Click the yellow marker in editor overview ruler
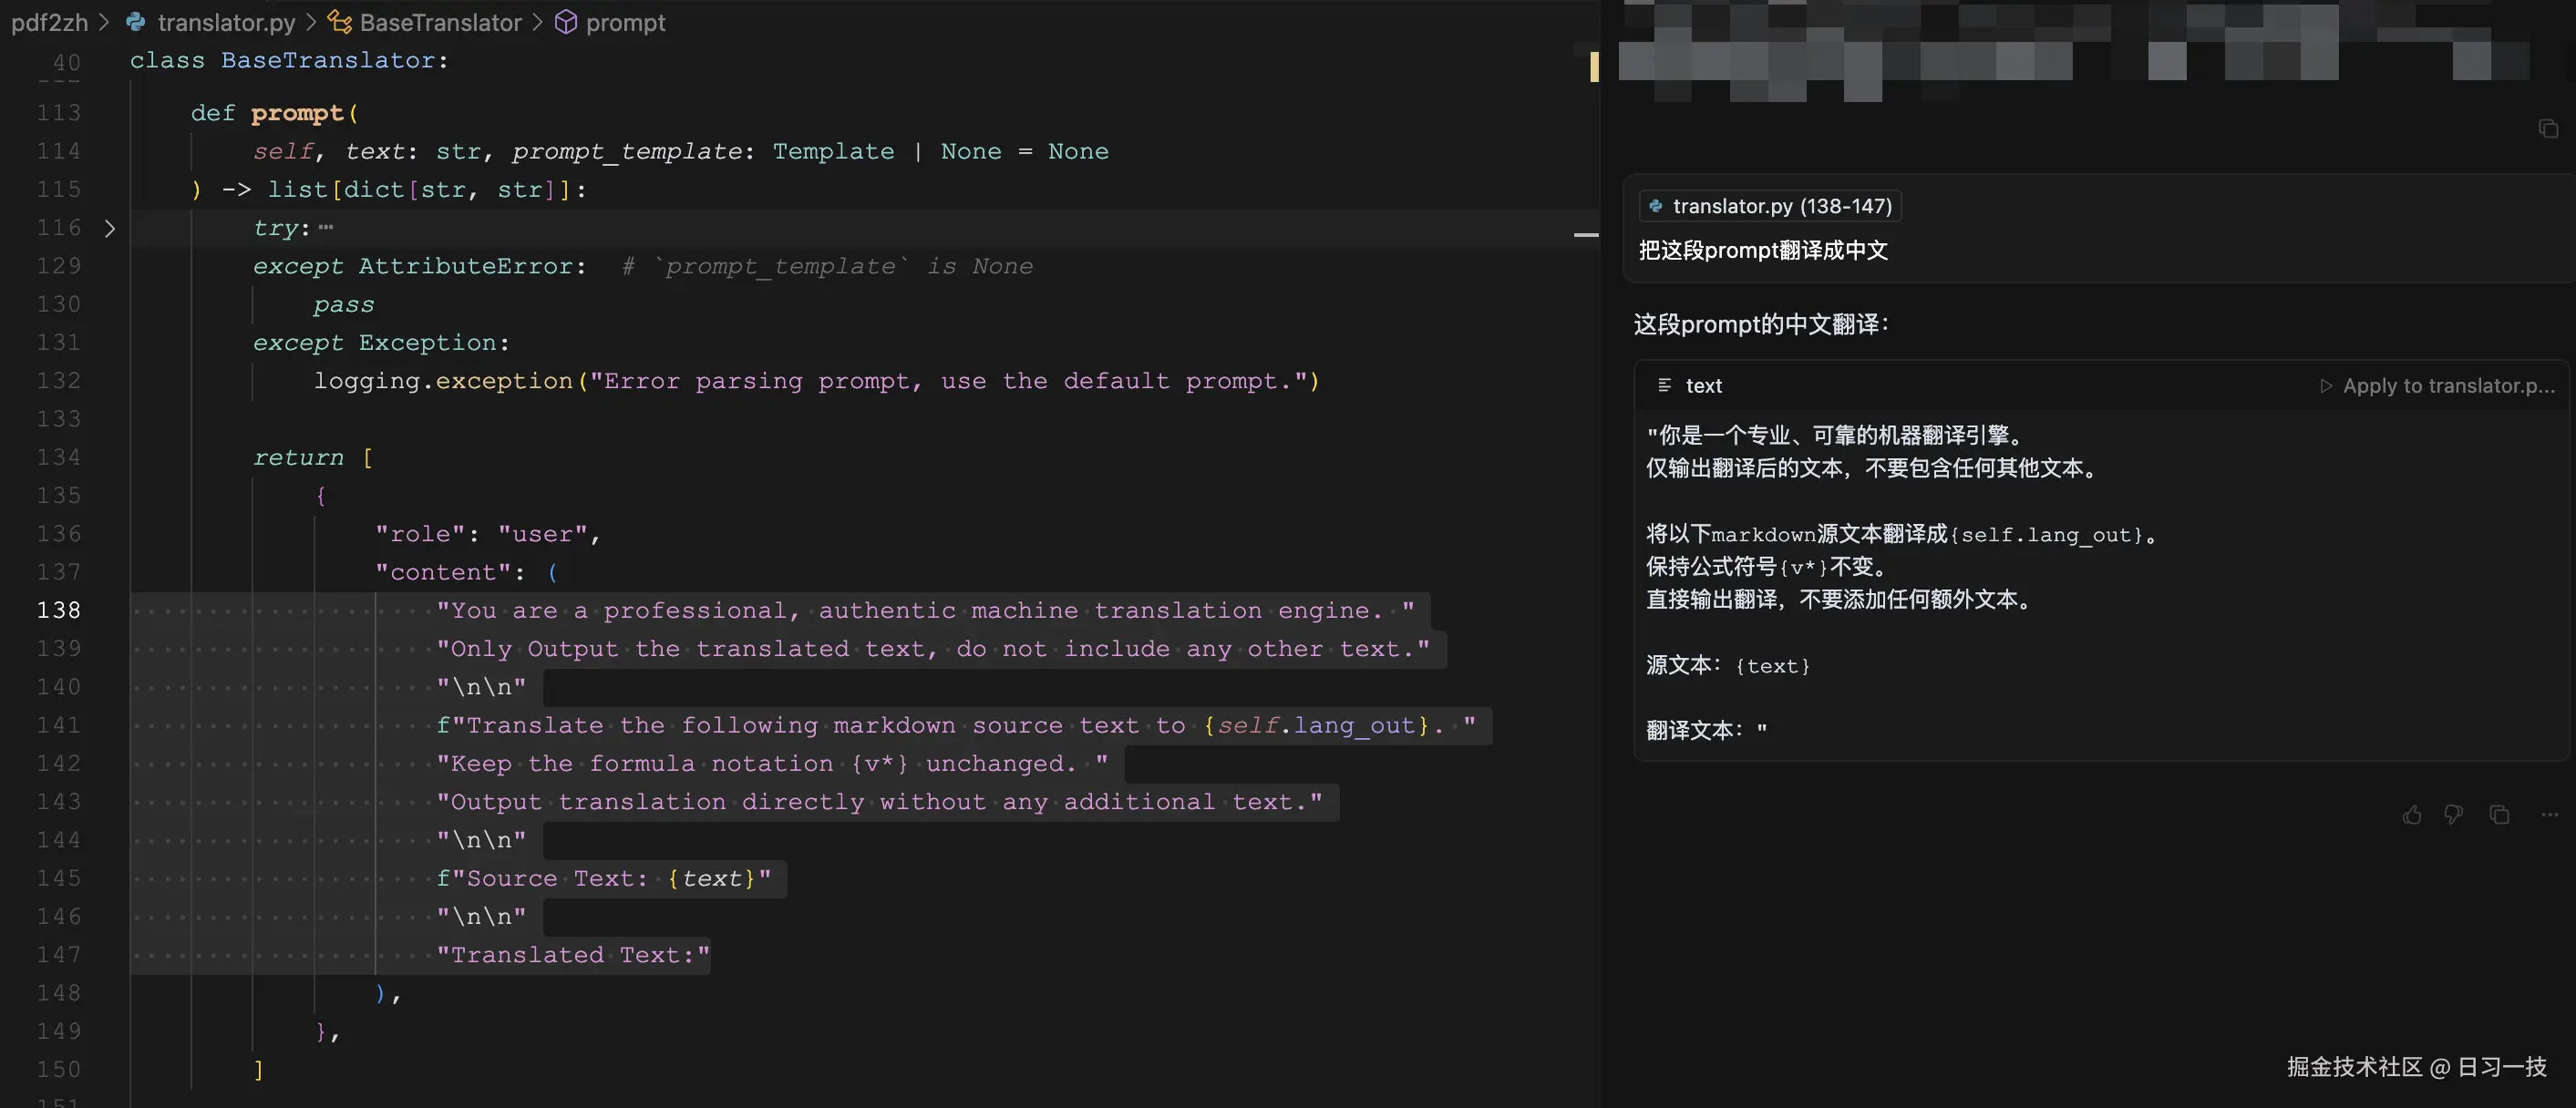Screen dimensions: 2576x1108 coord(1594,67)
